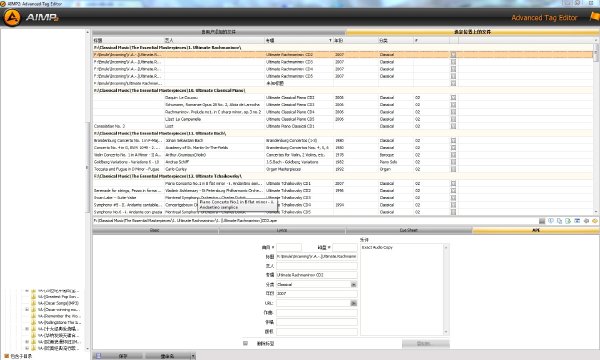Screen dimensions: 600x360
Task: Click the folder icon of VA-[Remember the Wo... item
Action: tap(33, 316)
